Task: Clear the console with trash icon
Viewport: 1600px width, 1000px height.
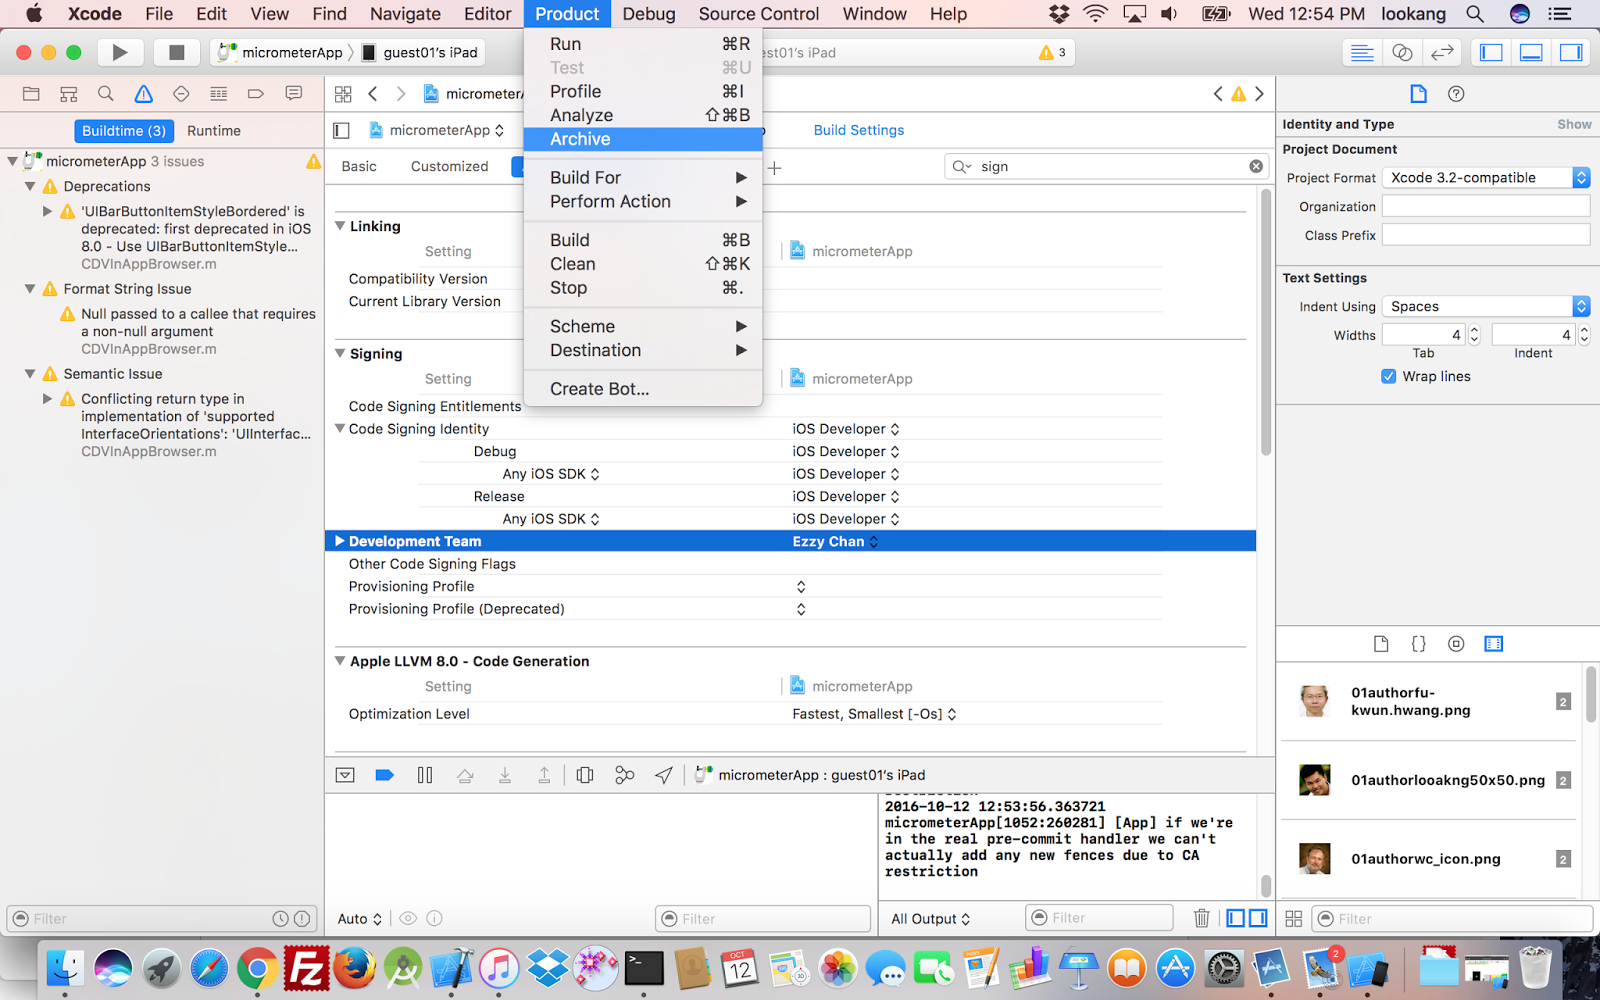Action: (x=1202, y=918)
